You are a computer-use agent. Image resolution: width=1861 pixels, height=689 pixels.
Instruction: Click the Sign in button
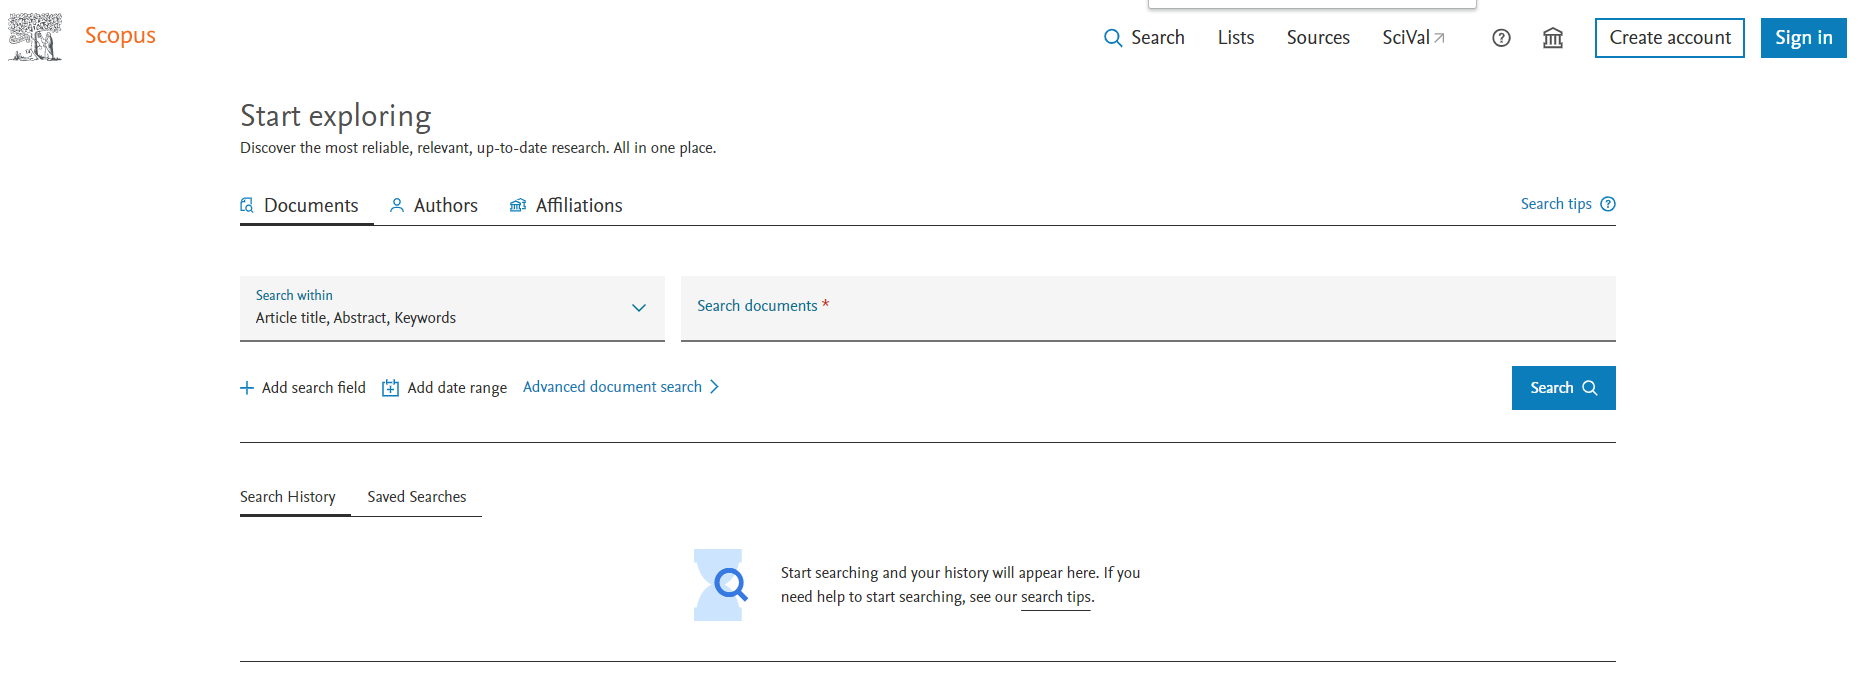(1804, 38)
